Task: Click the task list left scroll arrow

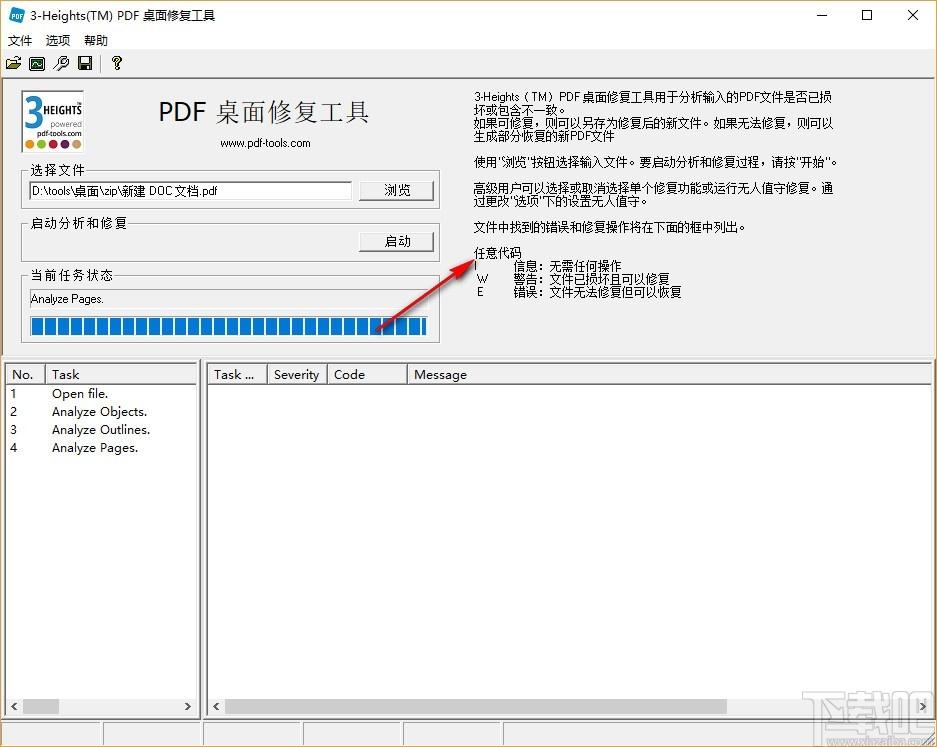Action: (14, 706)
